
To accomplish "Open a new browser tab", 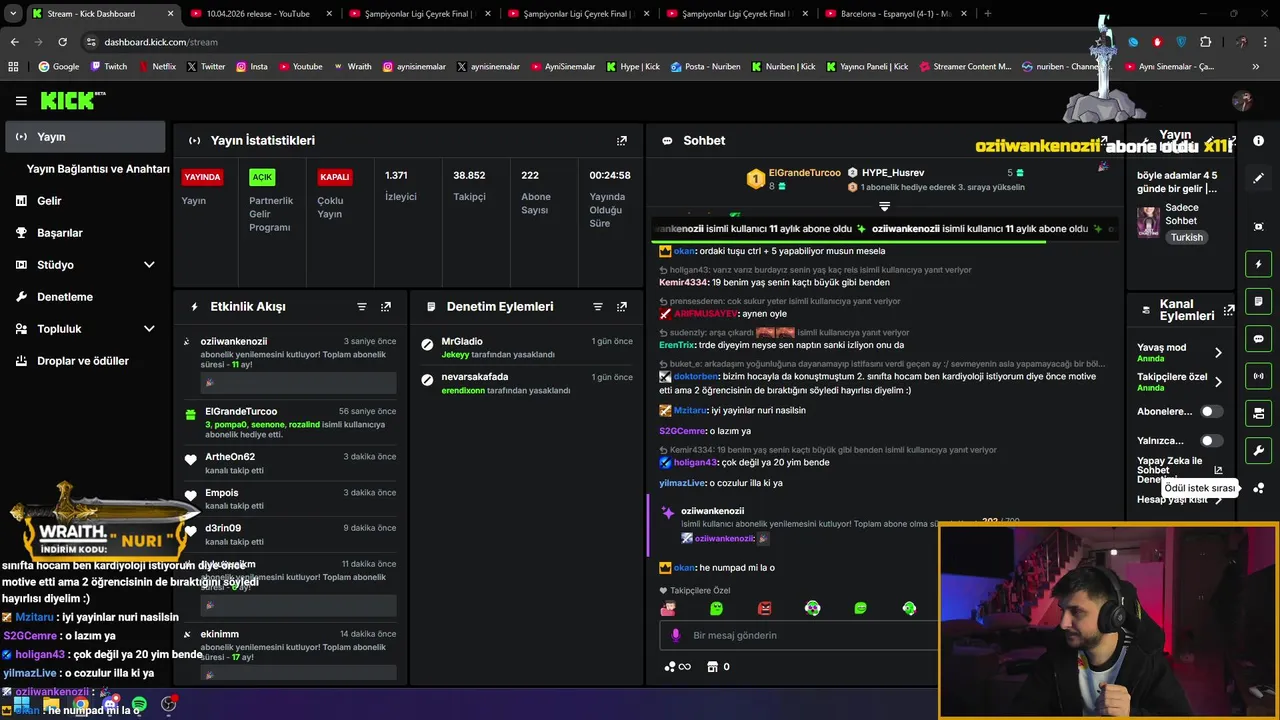I will coord(988,14).
